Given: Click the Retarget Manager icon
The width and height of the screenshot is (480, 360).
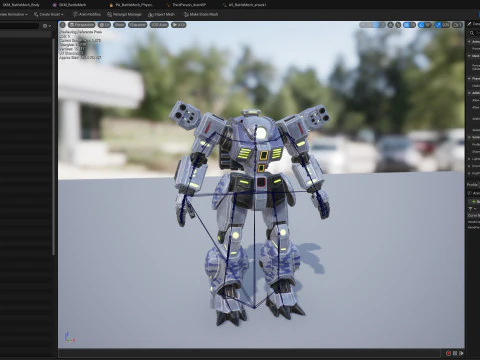Looking at the screenshot, I should tap(109, 14).
